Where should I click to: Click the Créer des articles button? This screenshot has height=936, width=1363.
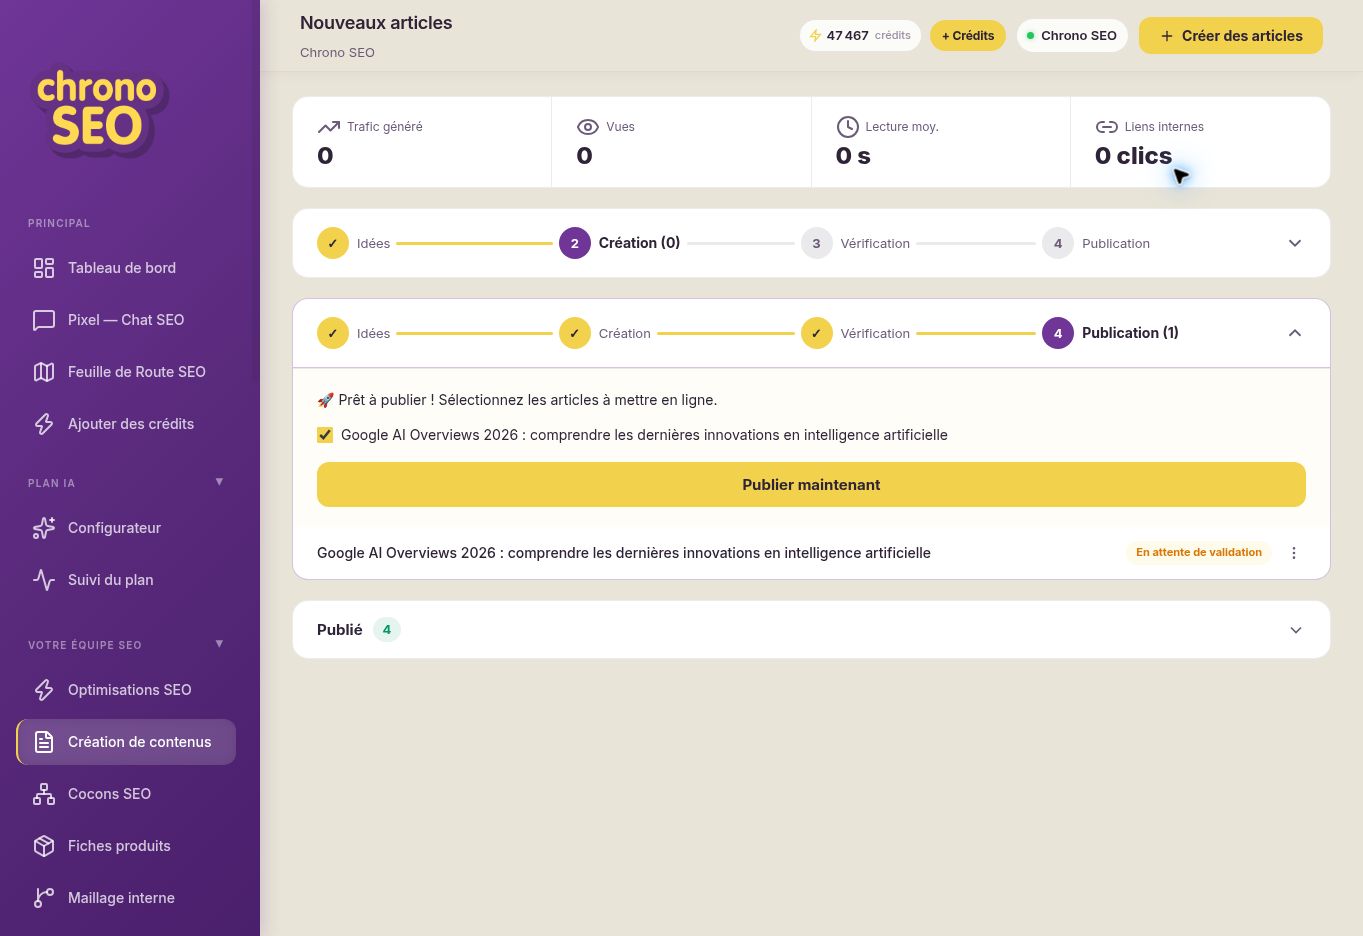[1231, 36]
